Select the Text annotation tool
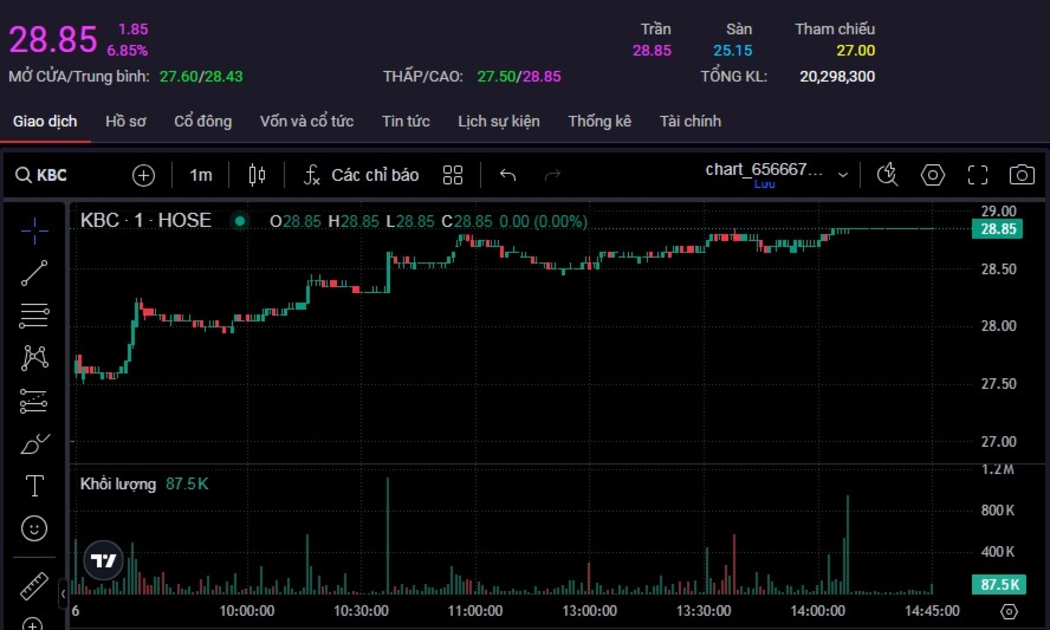This screenshot has height=630, width=1050. pyautogui.click(x=34, y=486)
